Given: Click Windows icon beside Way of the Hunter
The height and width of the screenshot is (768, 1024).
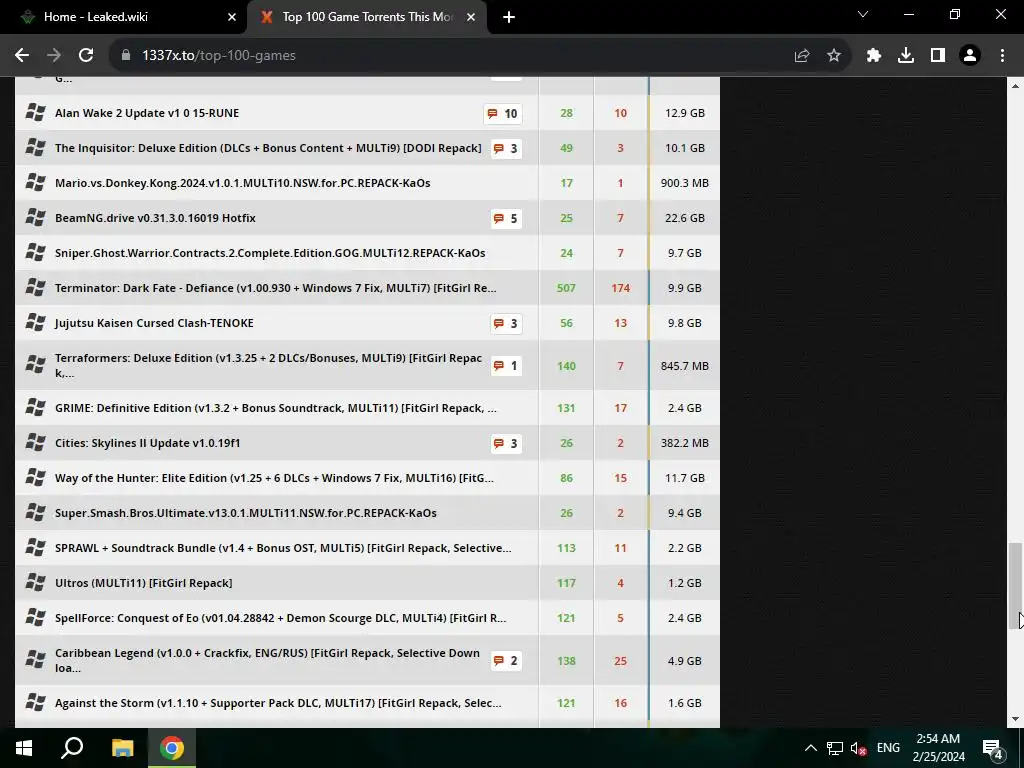Looking at the screenshot, I should [35, 477].
